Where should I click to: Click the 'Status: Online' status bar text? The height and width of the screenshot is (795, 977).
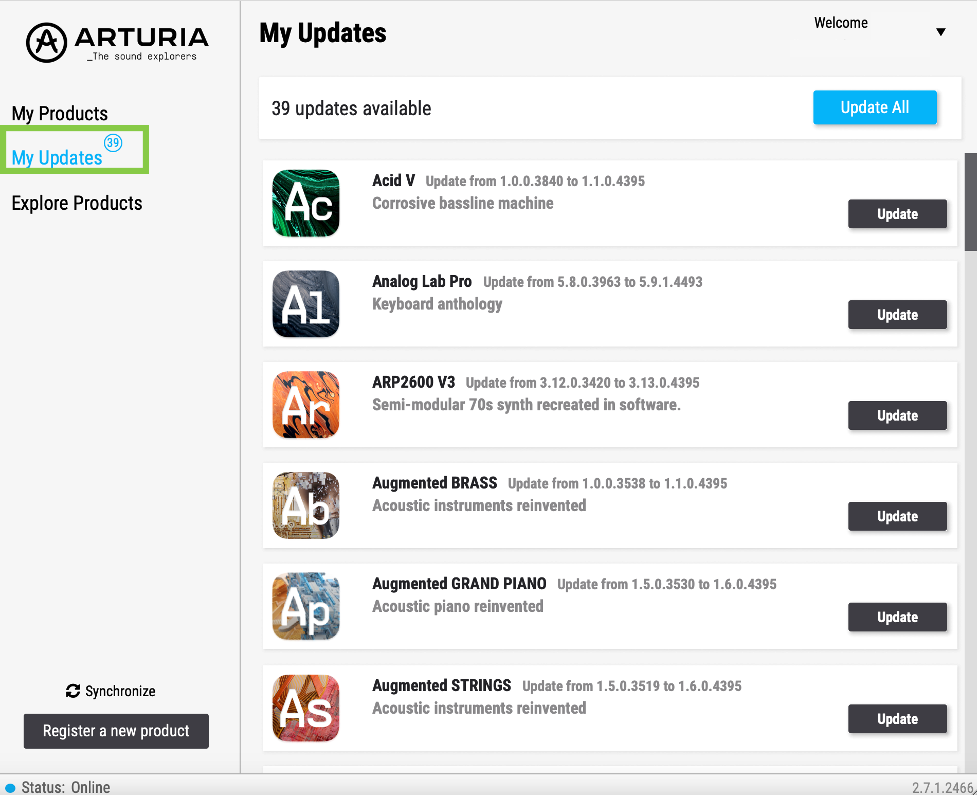65,788
